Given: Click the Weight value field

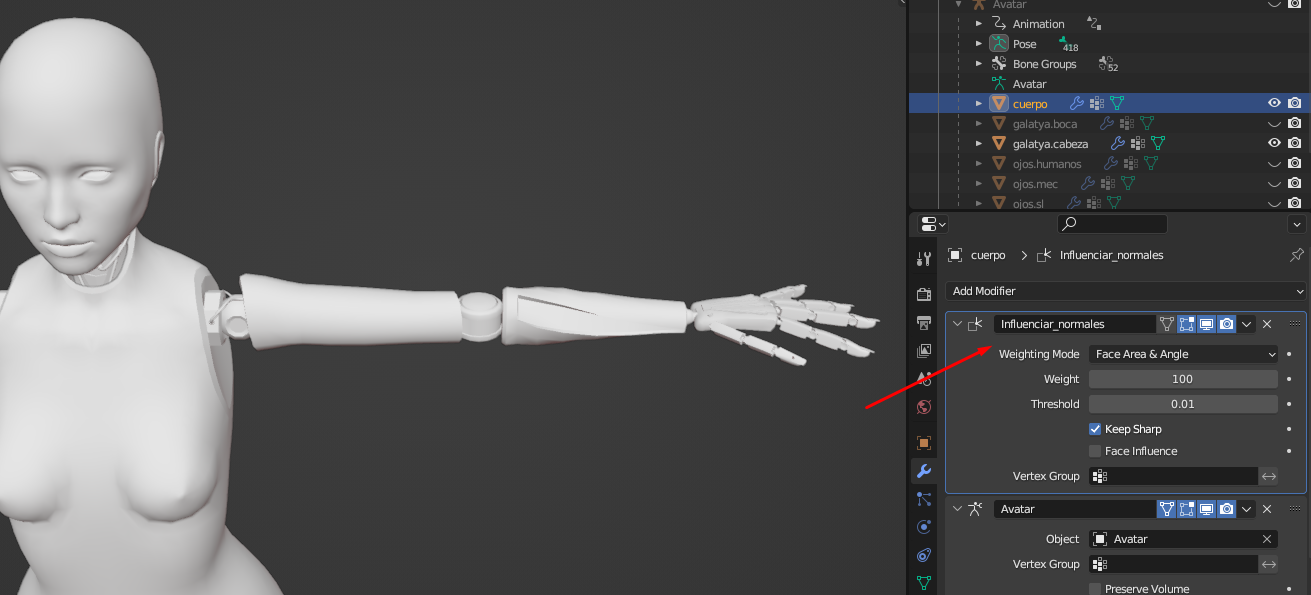Looking at the screenshot, I should [1183, 379].
